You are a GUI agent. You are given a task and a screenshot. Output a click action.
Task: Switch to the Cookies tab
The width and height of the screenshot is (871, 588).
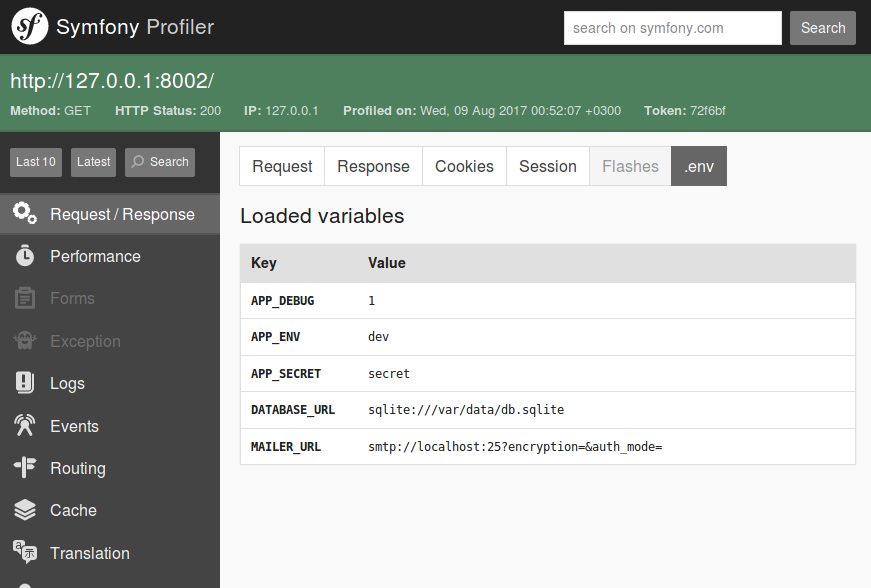(464, 166)
